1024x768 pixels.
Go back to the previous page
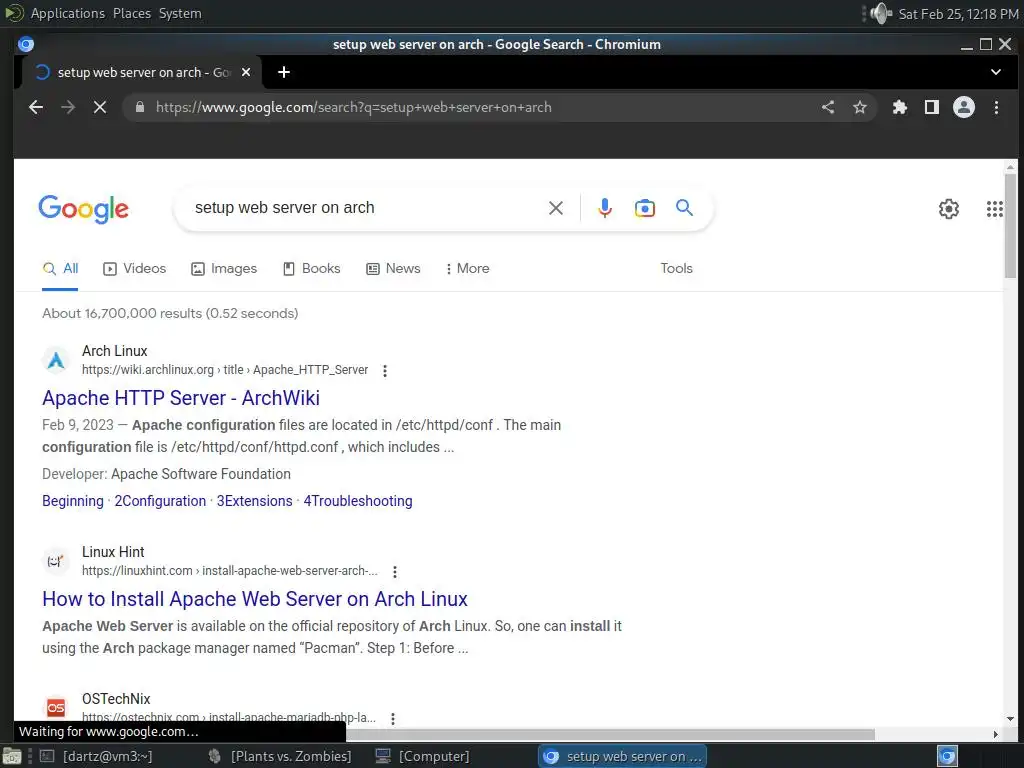(36, 107)
